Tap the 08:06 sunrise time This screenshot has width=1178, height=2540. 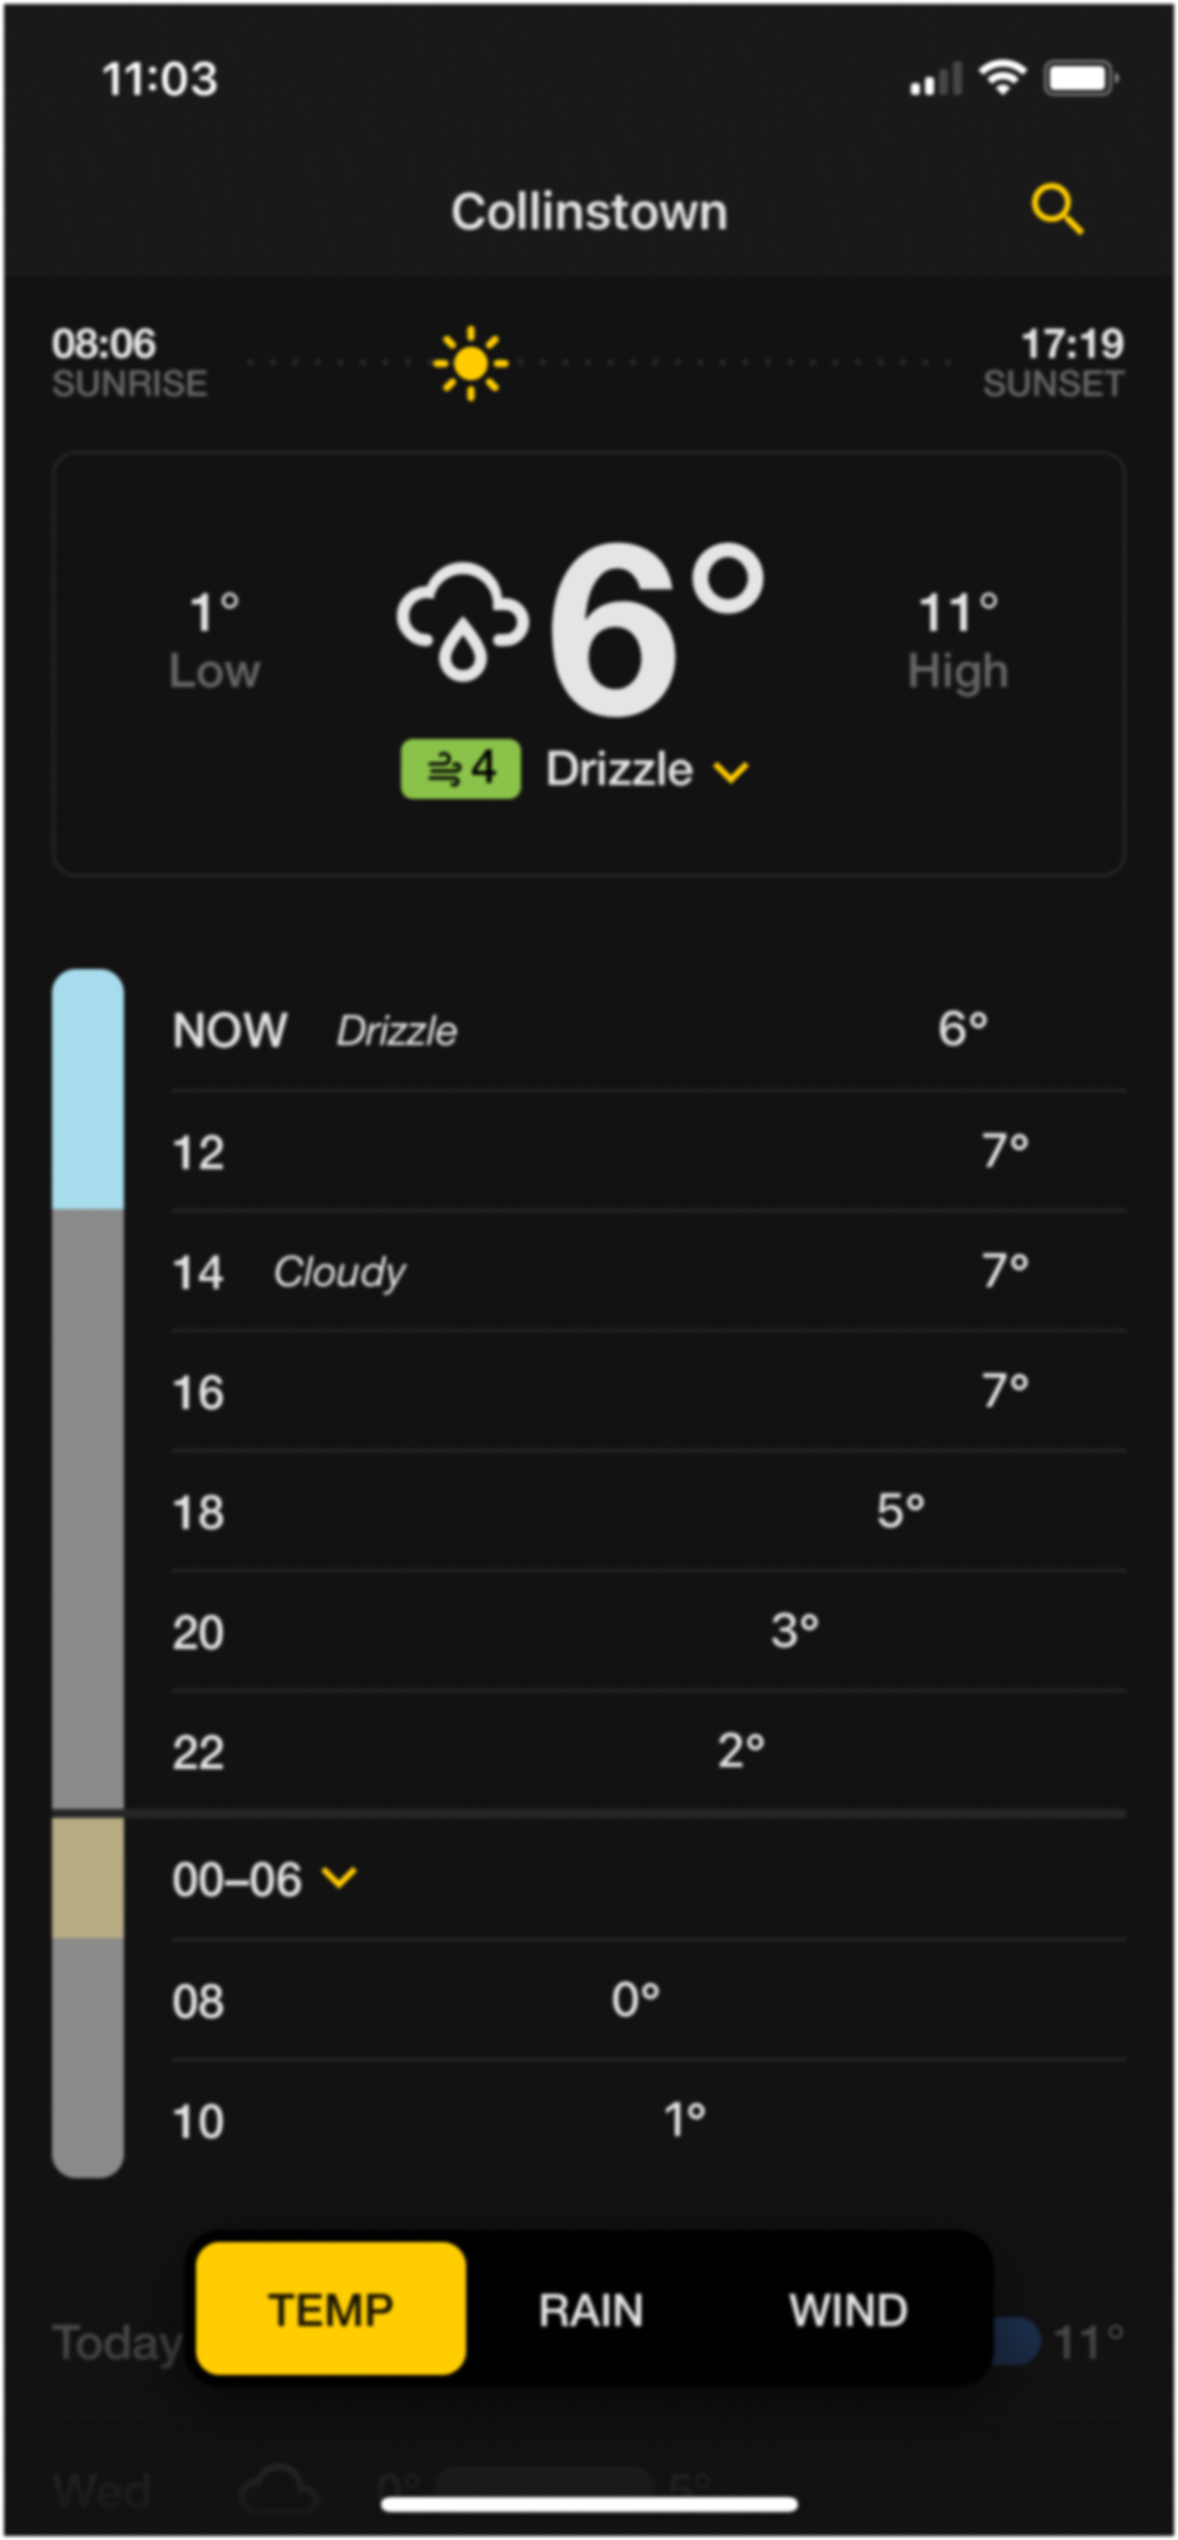(104, 344)
